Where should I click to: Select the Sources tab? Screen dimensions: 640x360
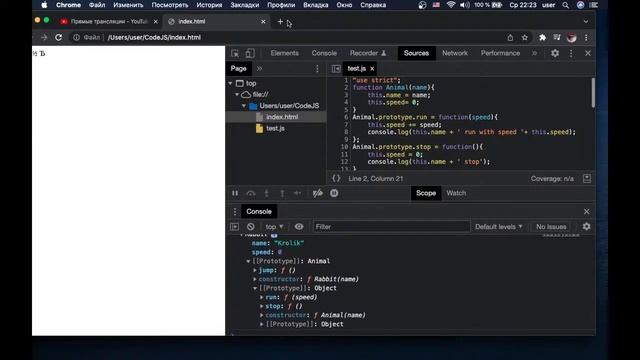click(x=416, y=53)
